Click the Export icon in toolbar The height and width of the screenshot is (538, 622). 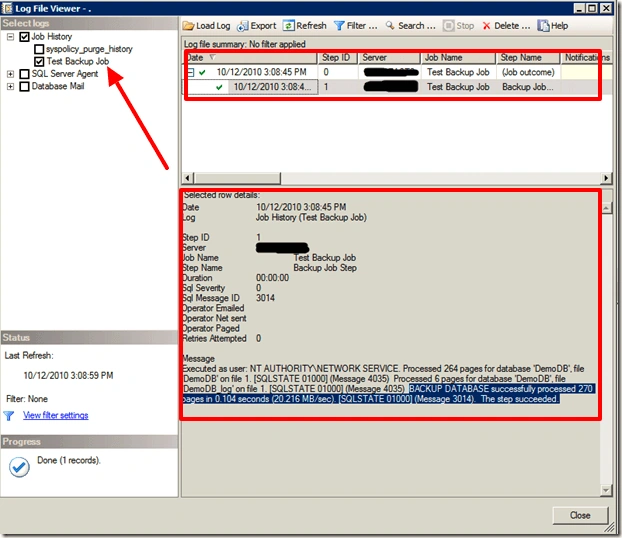pyautogui.click(x=242, y=26)
